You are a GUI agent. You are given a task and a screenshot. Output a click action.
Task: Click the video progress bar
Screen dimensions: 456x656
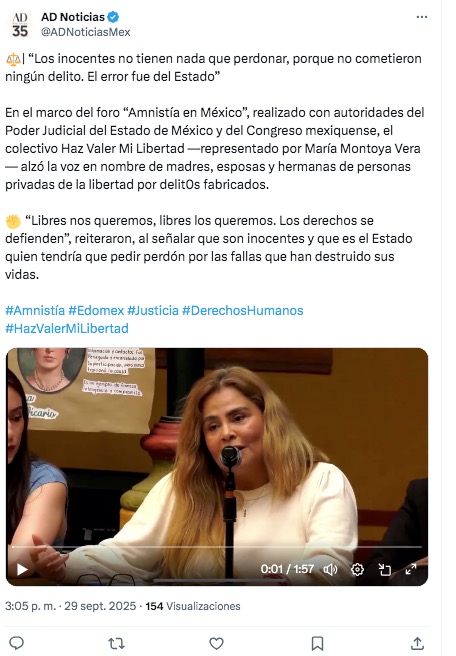coord(217,547)
